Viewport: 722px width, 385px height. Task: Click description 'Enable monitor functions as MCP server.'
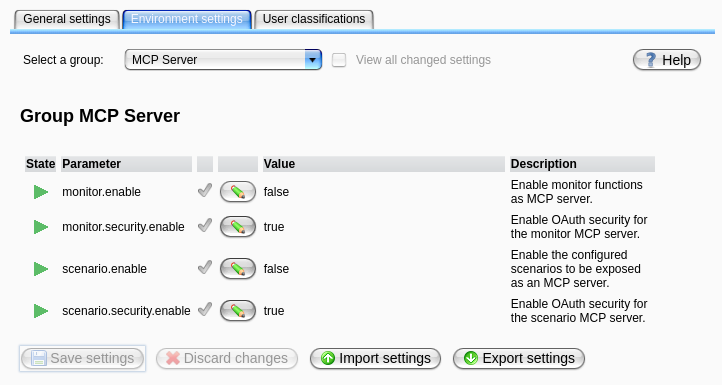coord(576,192)
